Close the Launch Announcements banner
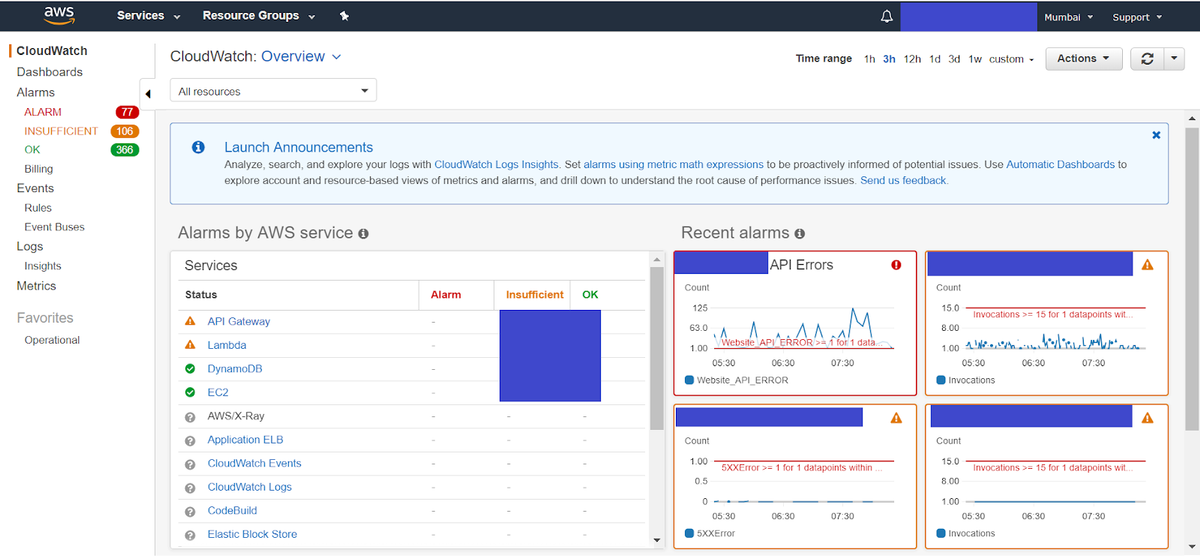The width and height of the screenshot is (1200, 559). (x=1156, y=134)
